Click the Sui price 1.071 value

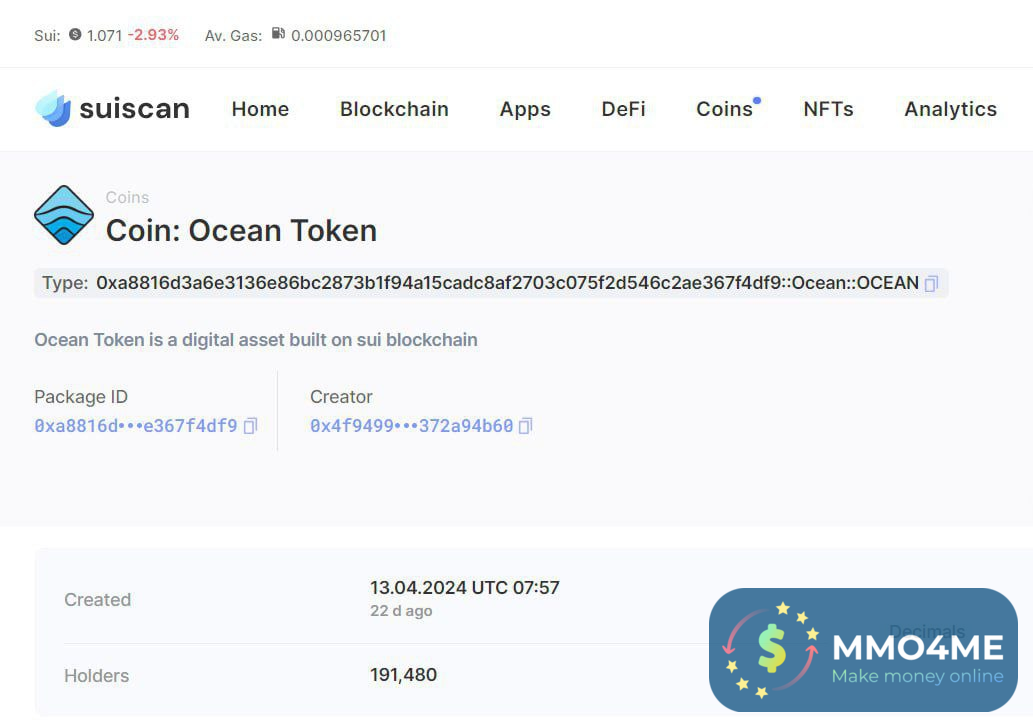pyautogui.click(x=105, y=36)
